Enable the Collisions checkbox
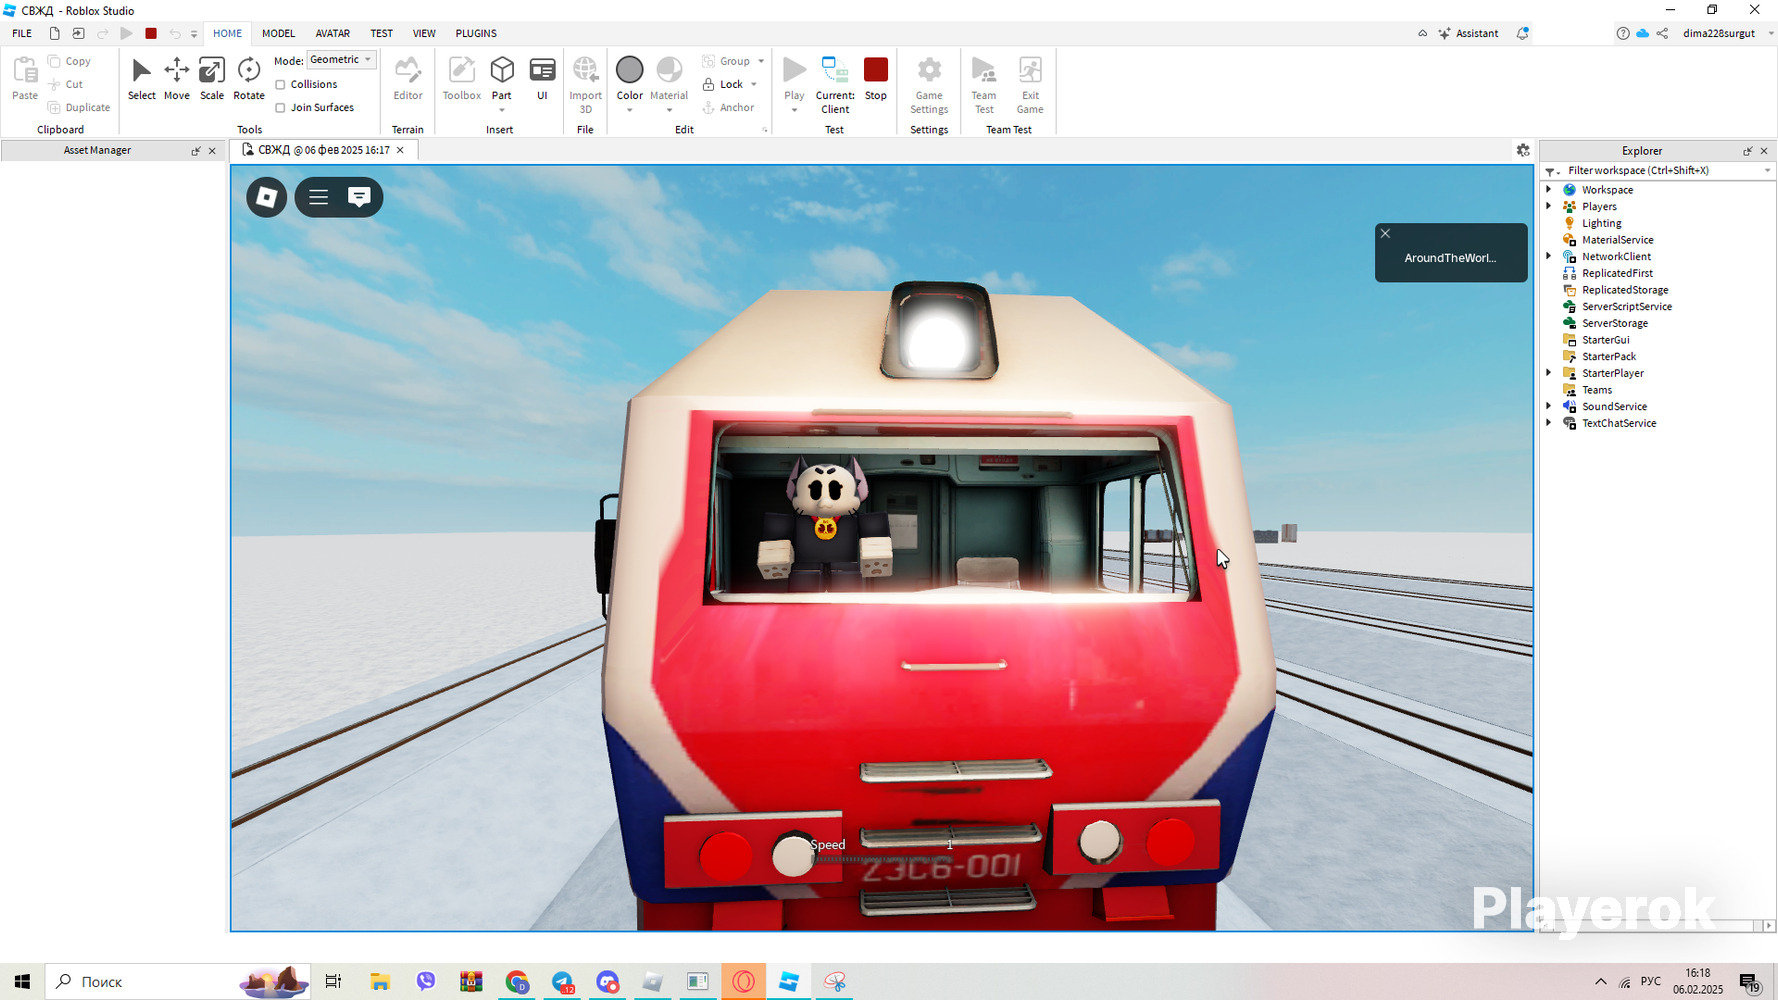Viewport: 1778px width, 1000px height. [281, 85]
